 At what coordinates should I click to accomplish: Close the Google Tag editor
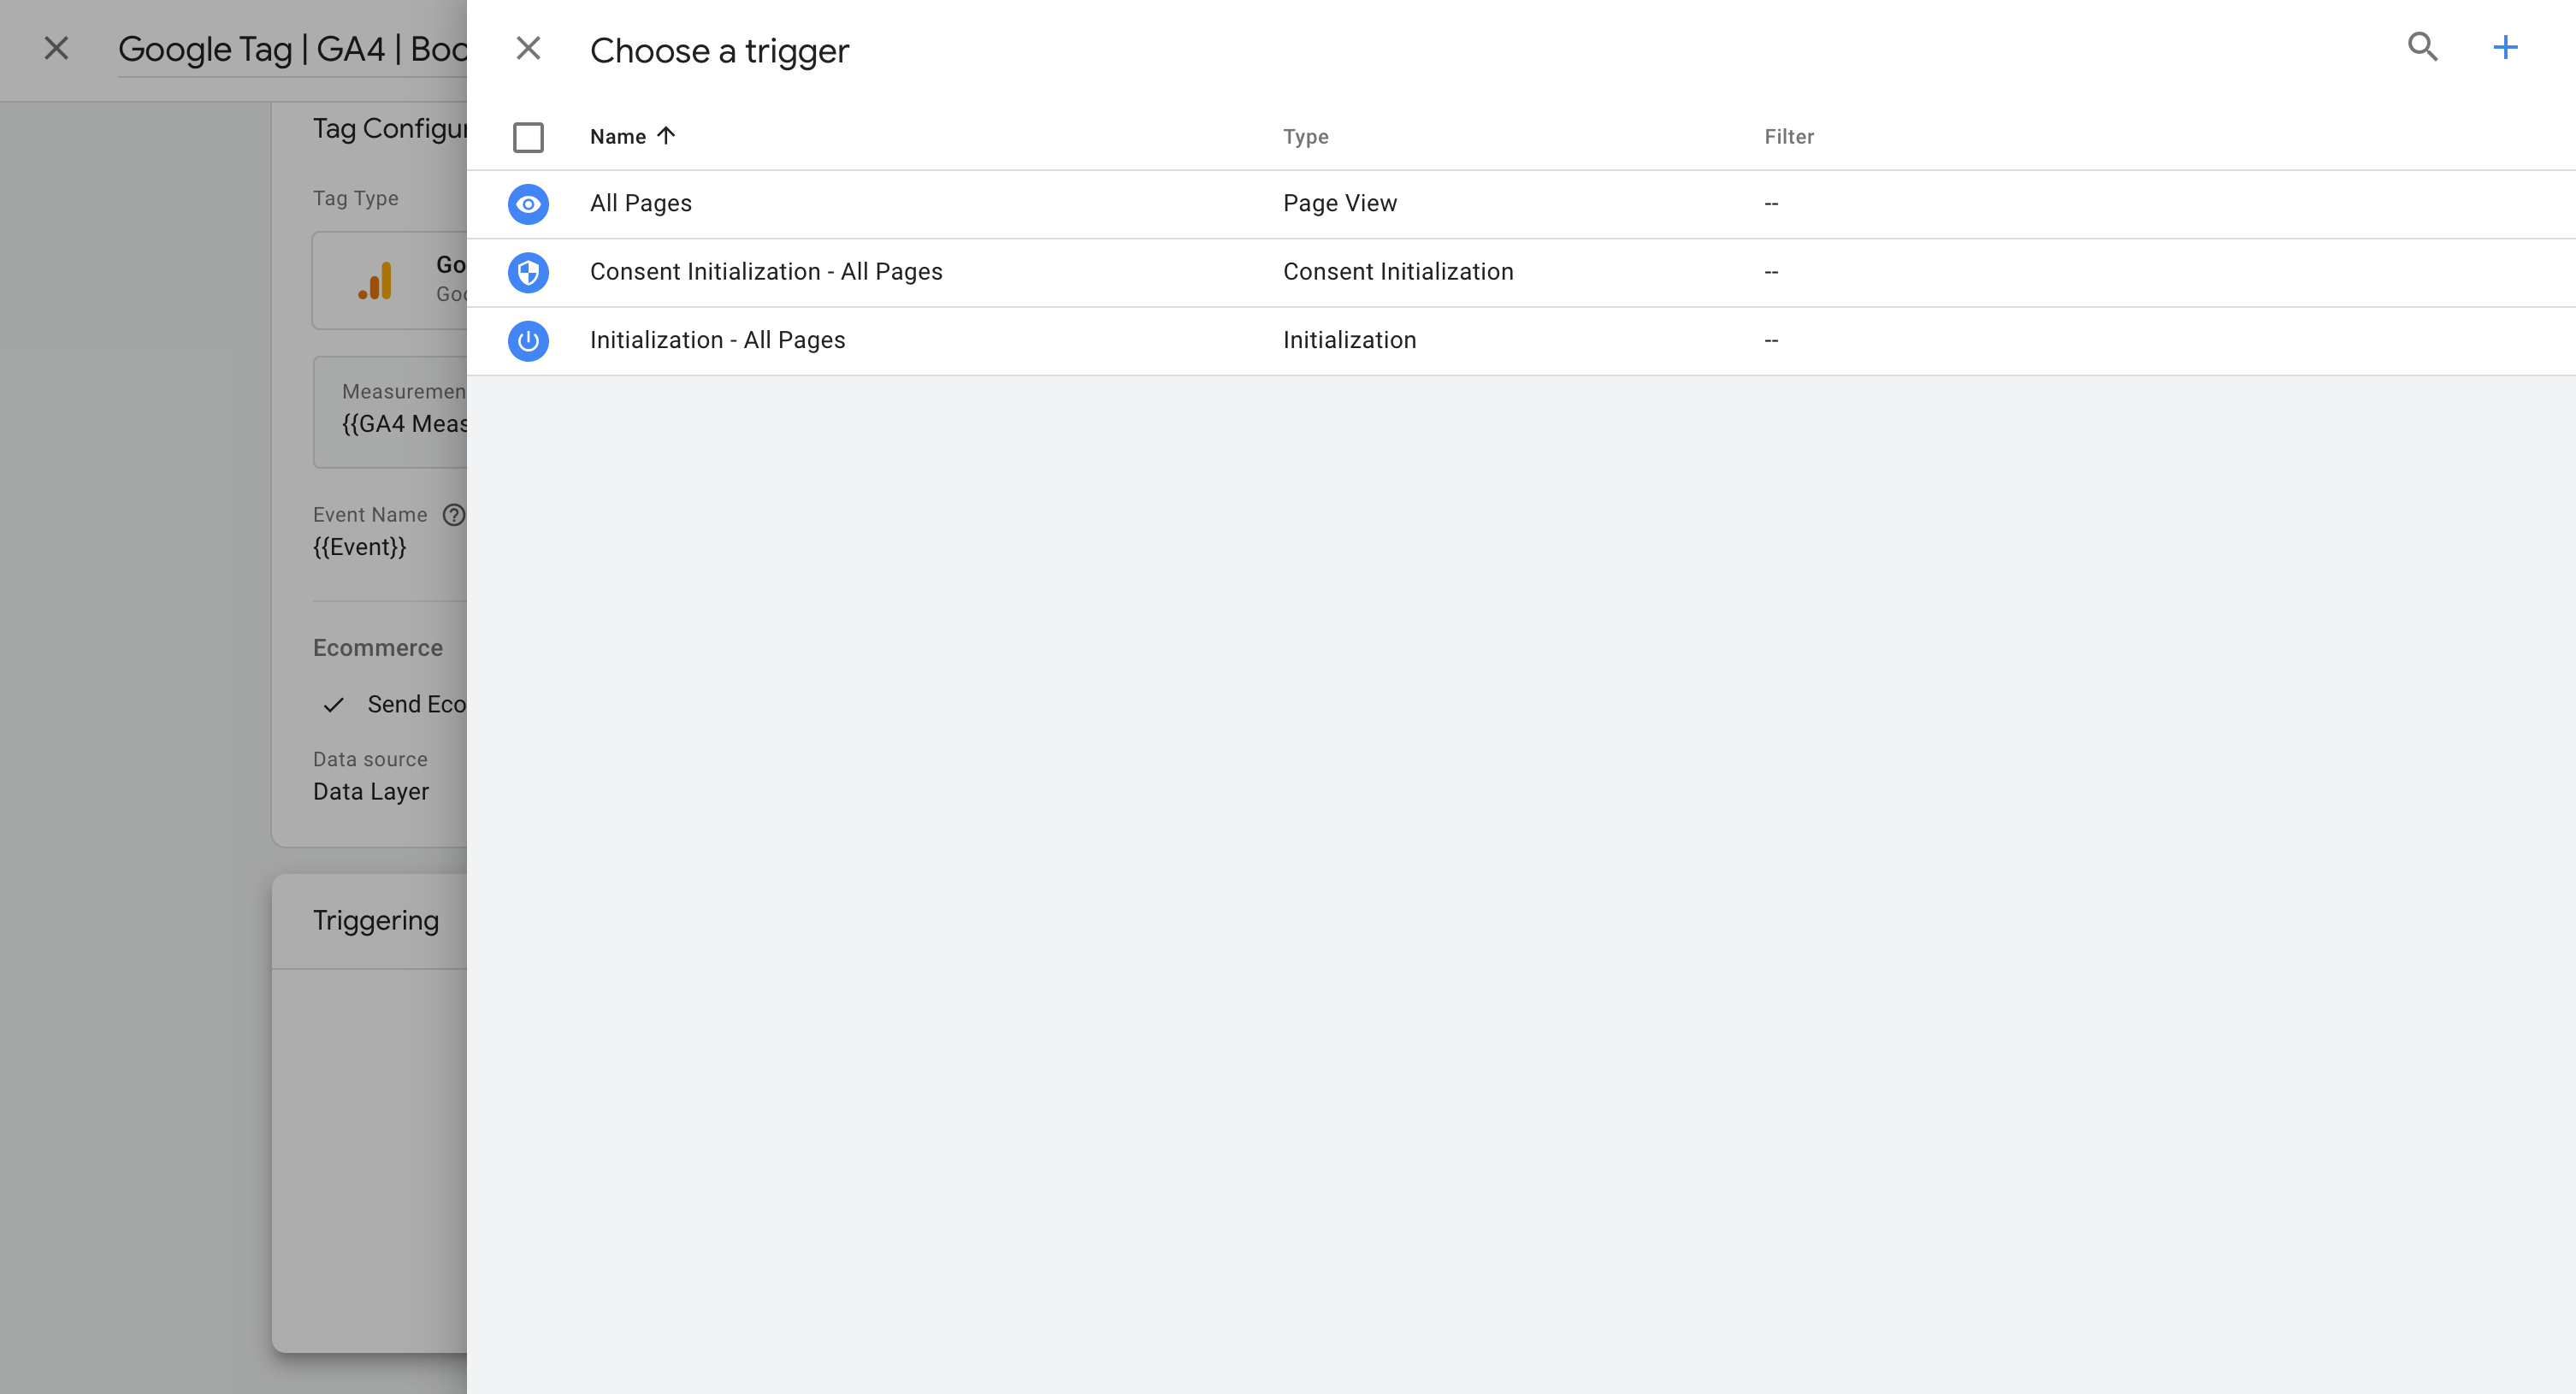pyautogui.click(x=57, y=48)
